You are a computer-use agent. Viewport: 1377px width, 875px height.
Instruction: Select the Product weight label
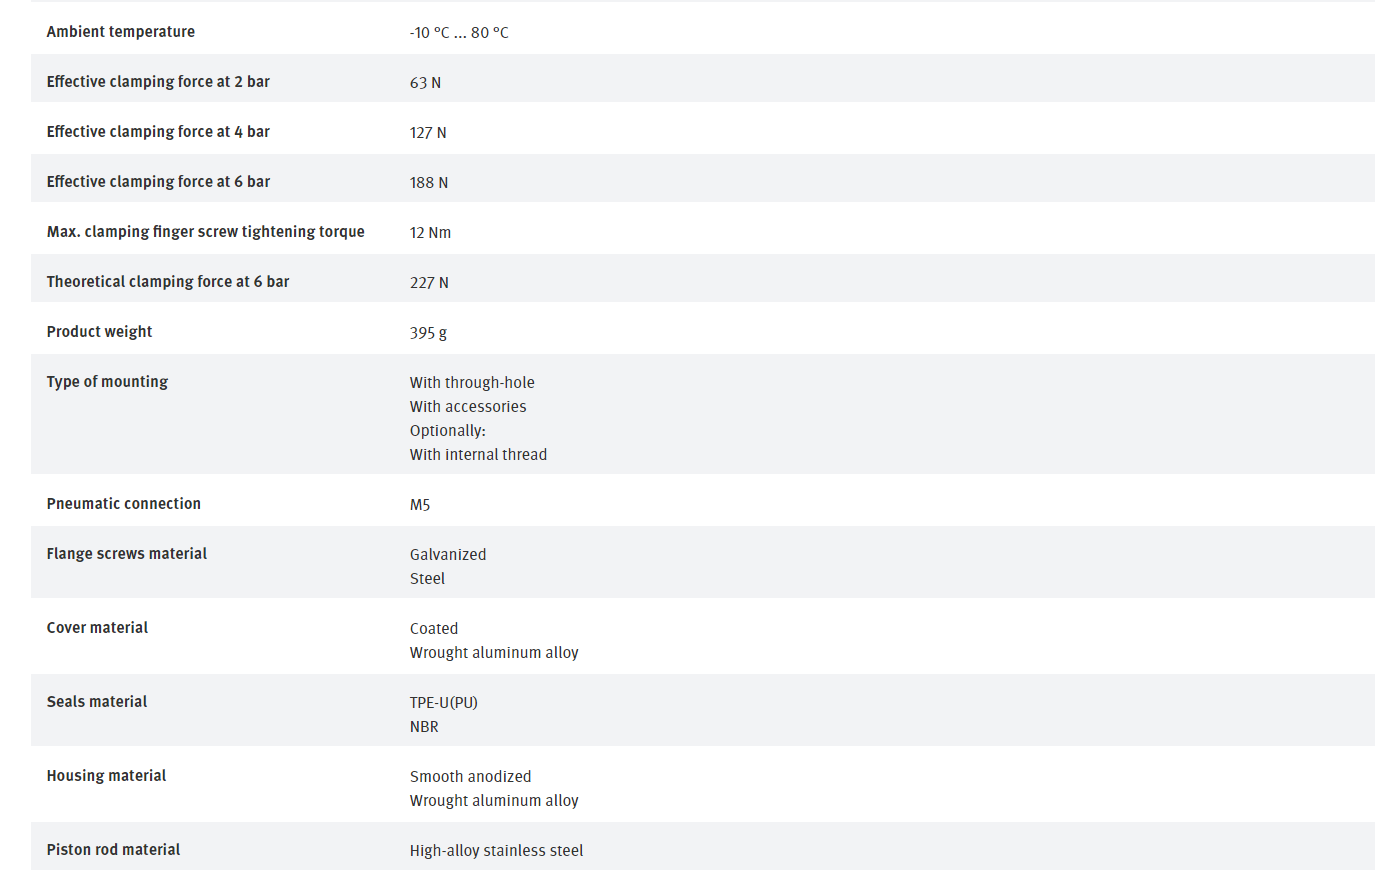(99, 332)
